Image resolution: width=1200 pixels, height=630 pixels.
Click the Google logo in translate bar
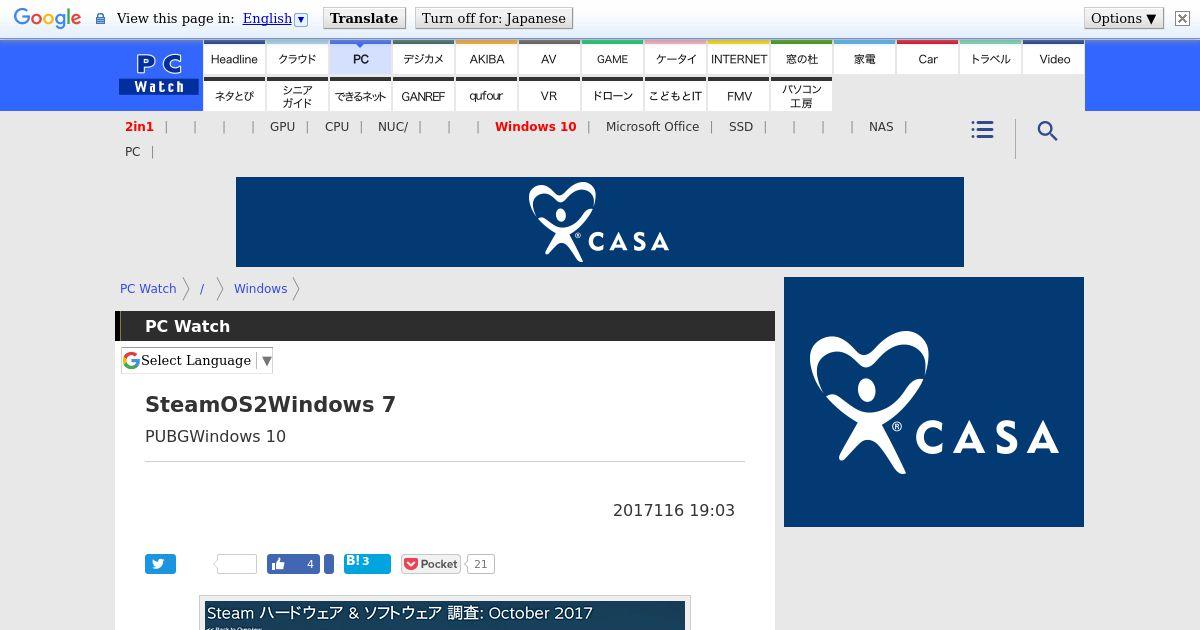click(x=47, y=18)
